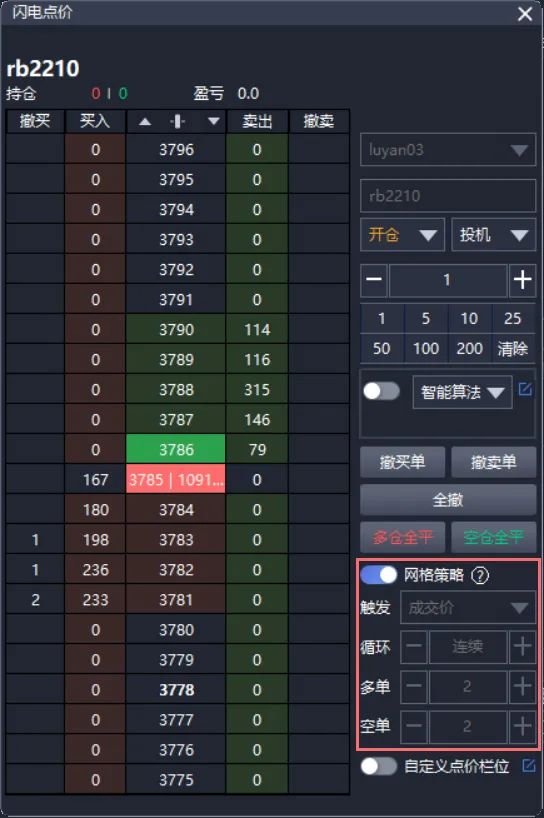Set quantity preset 50
Image resolution: width=544 pixels, height=818 pixels.
tap(382, 348)
